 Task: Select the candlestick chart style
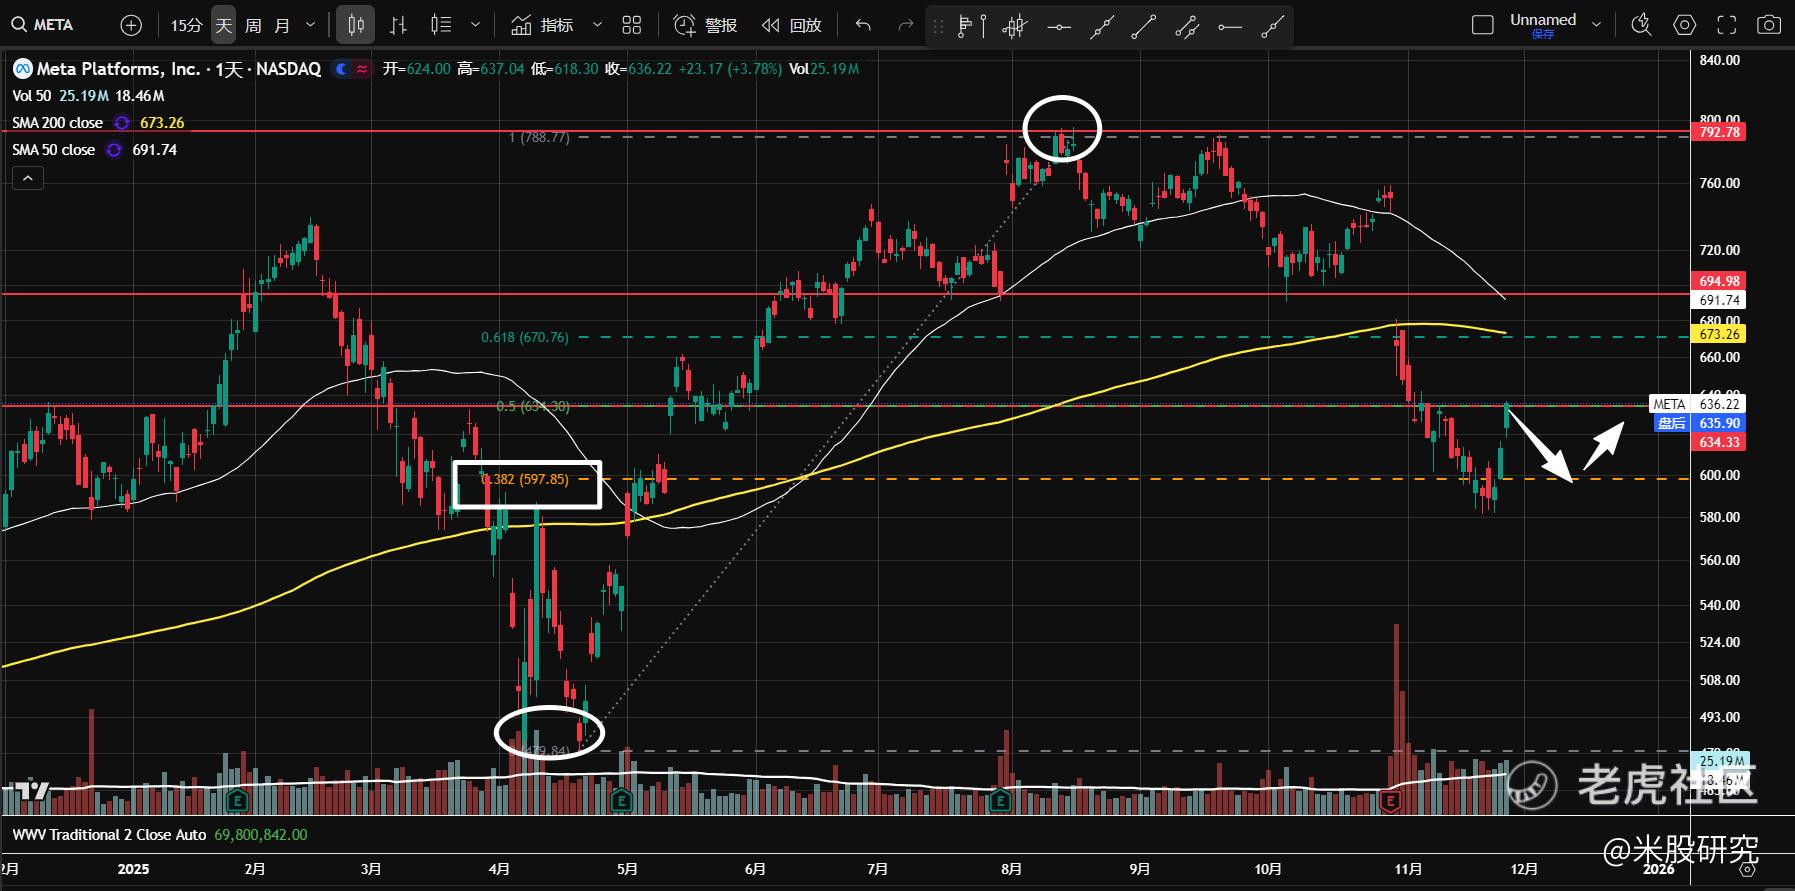tap(356, 25)
